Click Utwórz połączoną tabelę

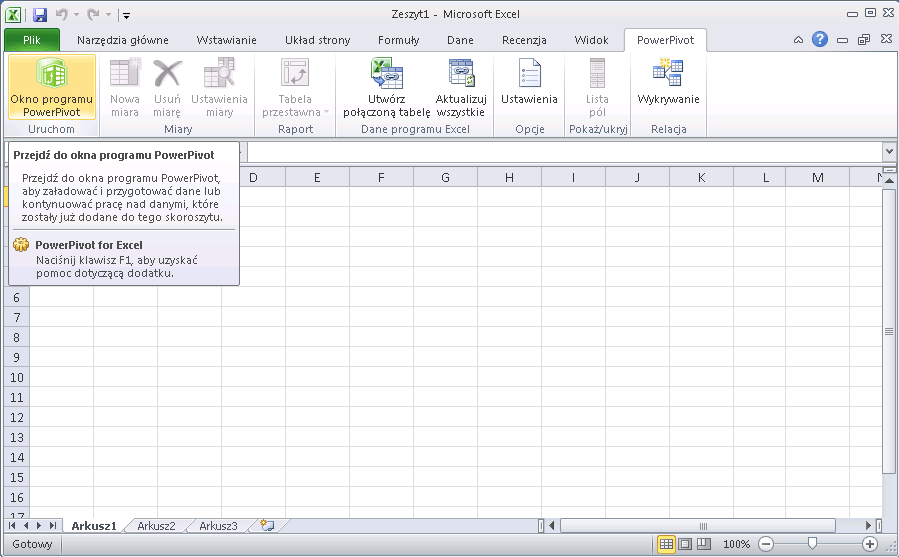click(x=386, y=87)
